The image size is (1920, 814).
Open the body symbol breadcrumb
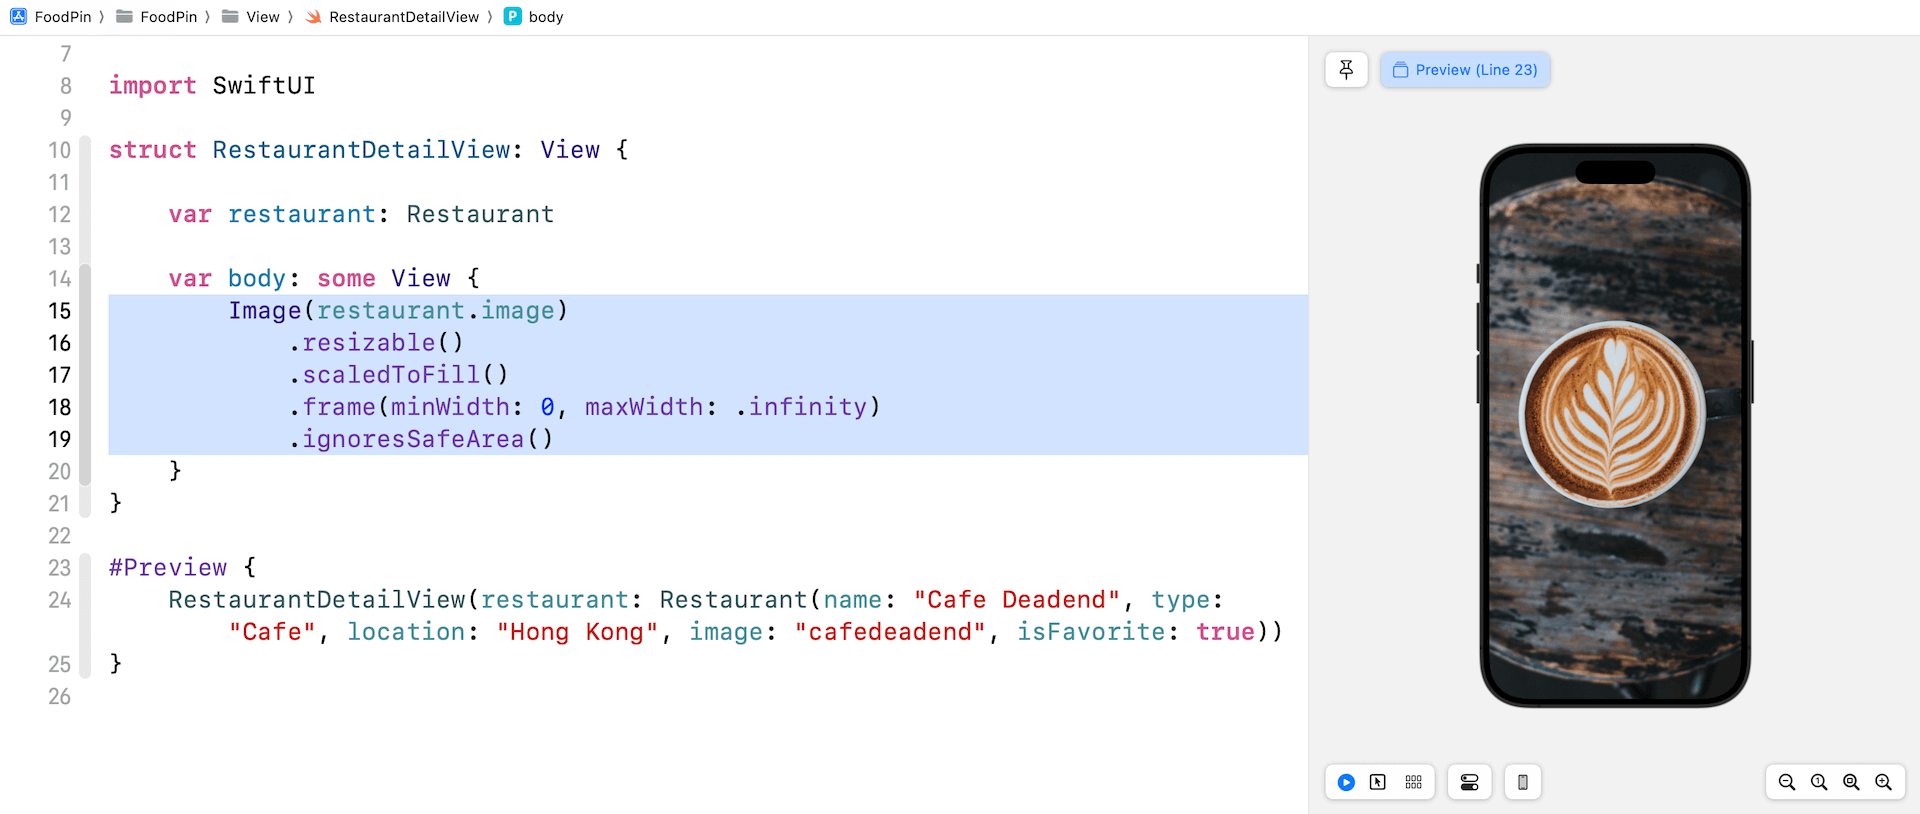[x=545, y=17]
